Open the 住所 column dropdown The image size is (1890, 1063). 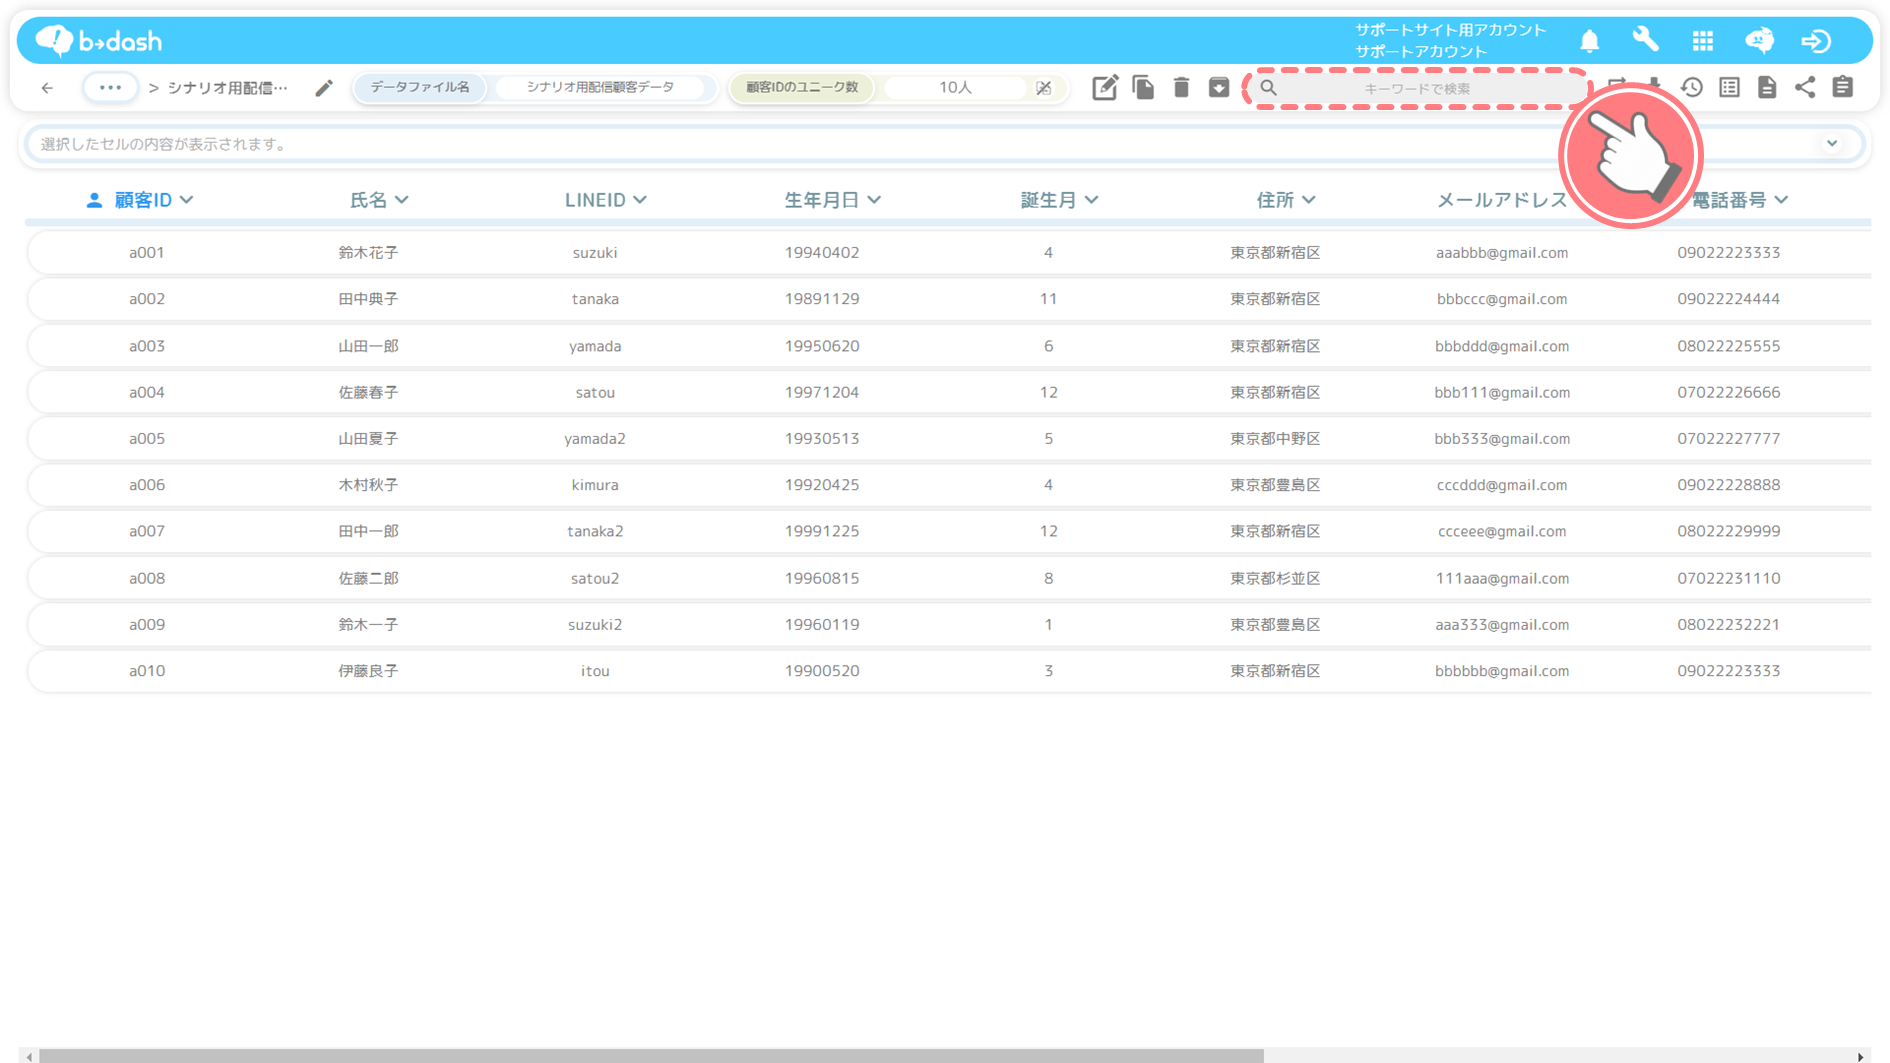coord(1309,200)
